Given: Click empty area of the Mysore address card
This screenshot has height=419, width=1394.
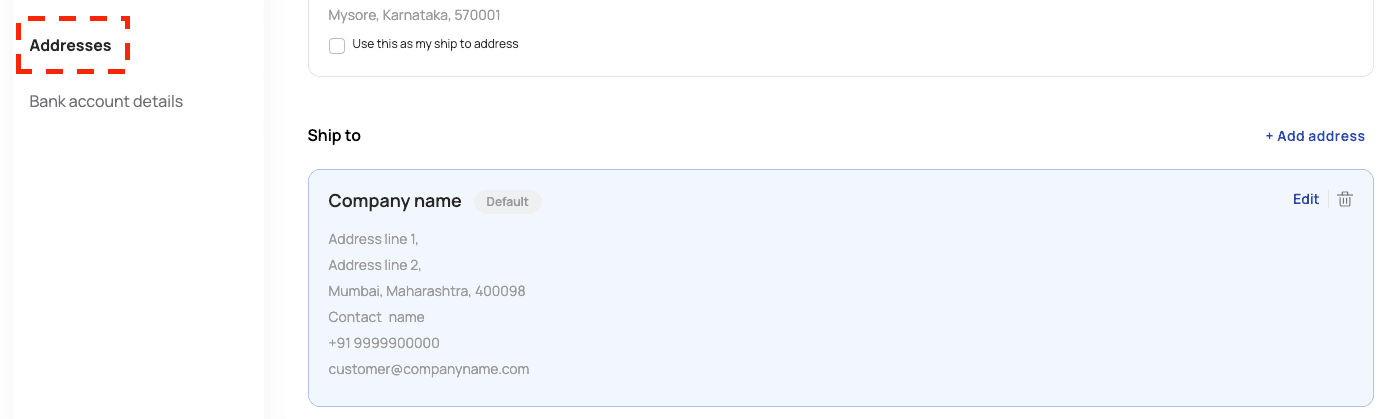Looking at the screenshot, I should tap(900, 40).
